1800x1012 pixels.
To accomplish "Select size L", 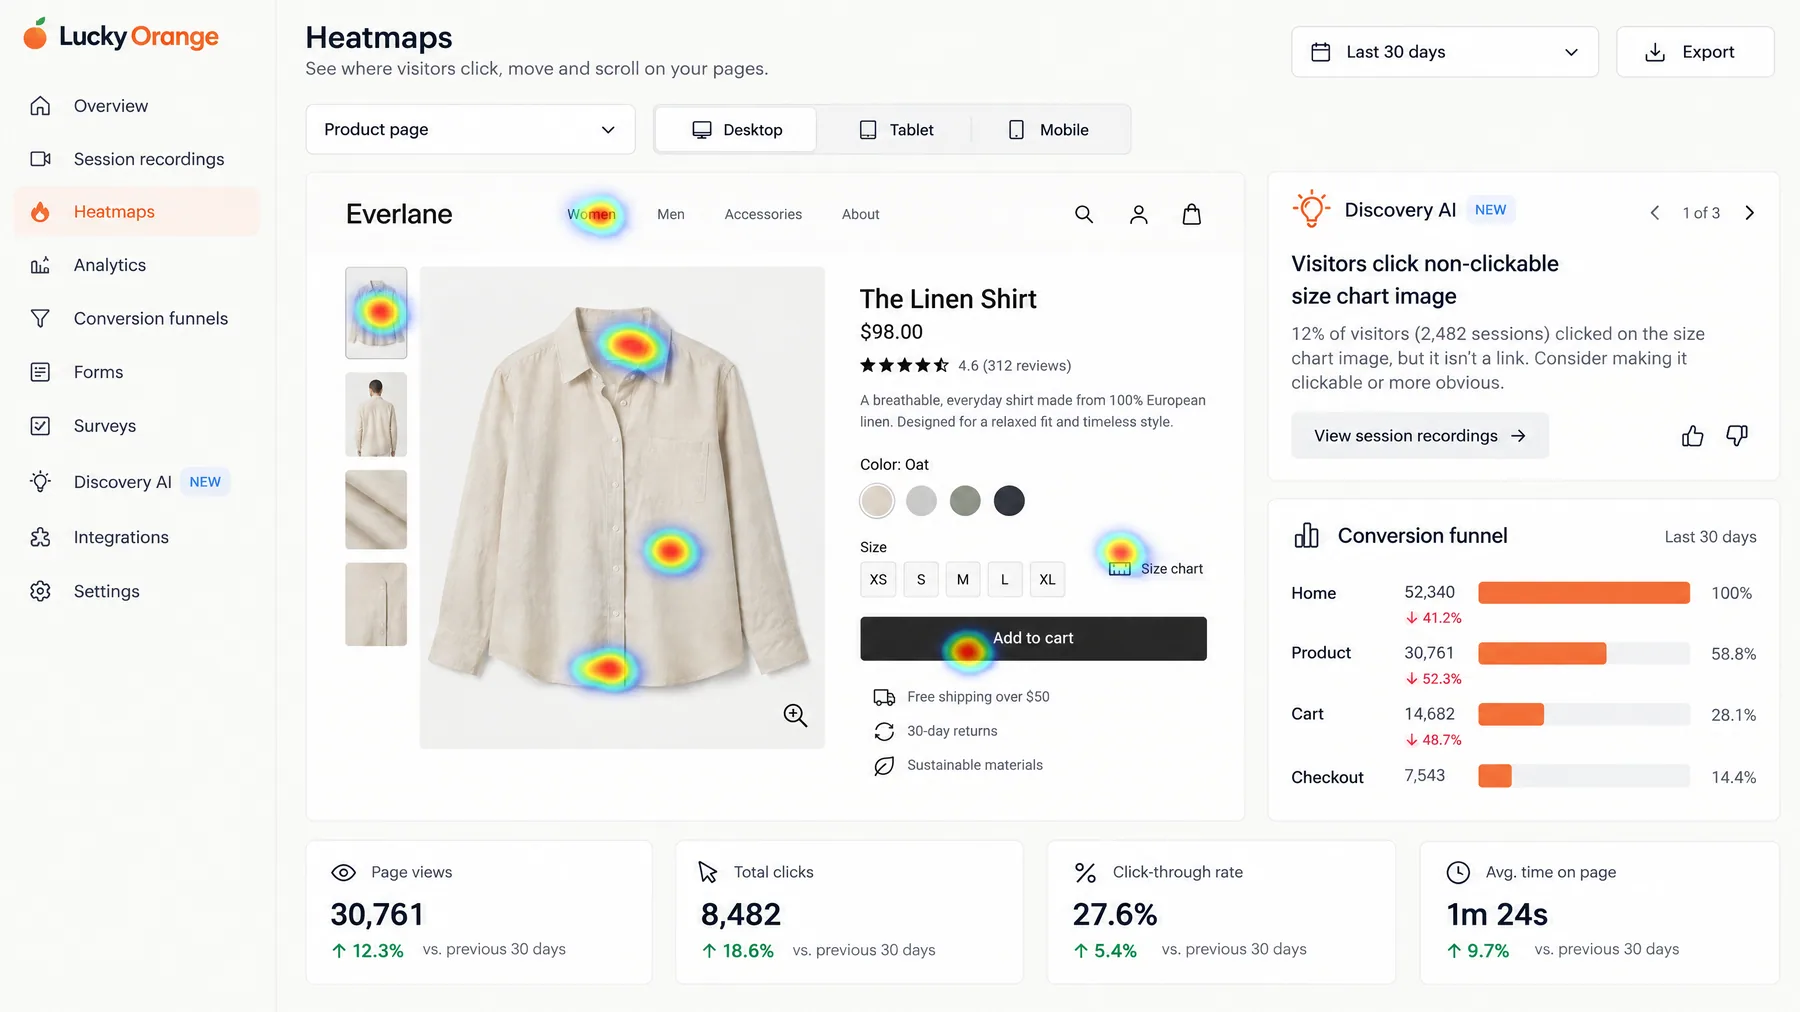I will (1005, 580).
